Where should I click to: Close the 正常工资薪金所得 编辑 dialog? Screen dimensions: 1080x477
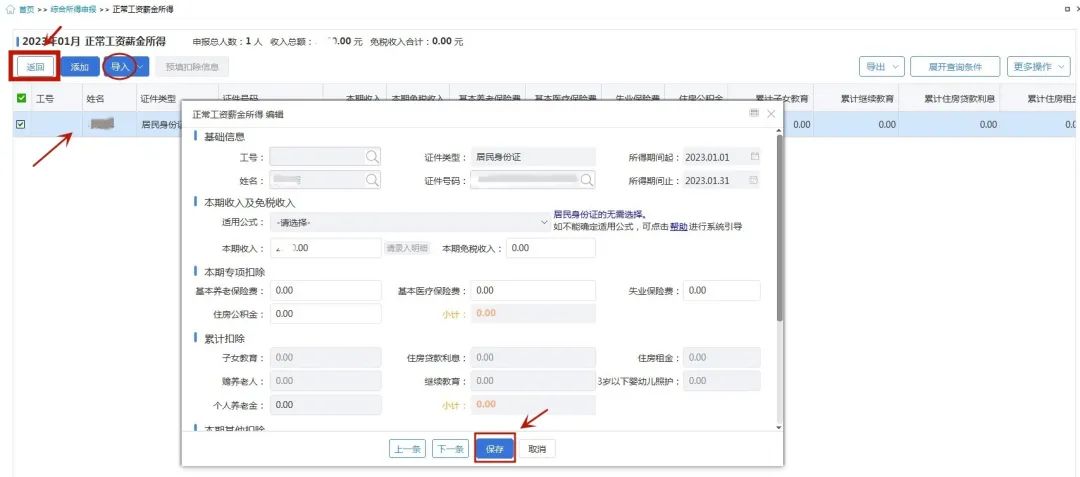pyautogui.click(x=771, y=114)
